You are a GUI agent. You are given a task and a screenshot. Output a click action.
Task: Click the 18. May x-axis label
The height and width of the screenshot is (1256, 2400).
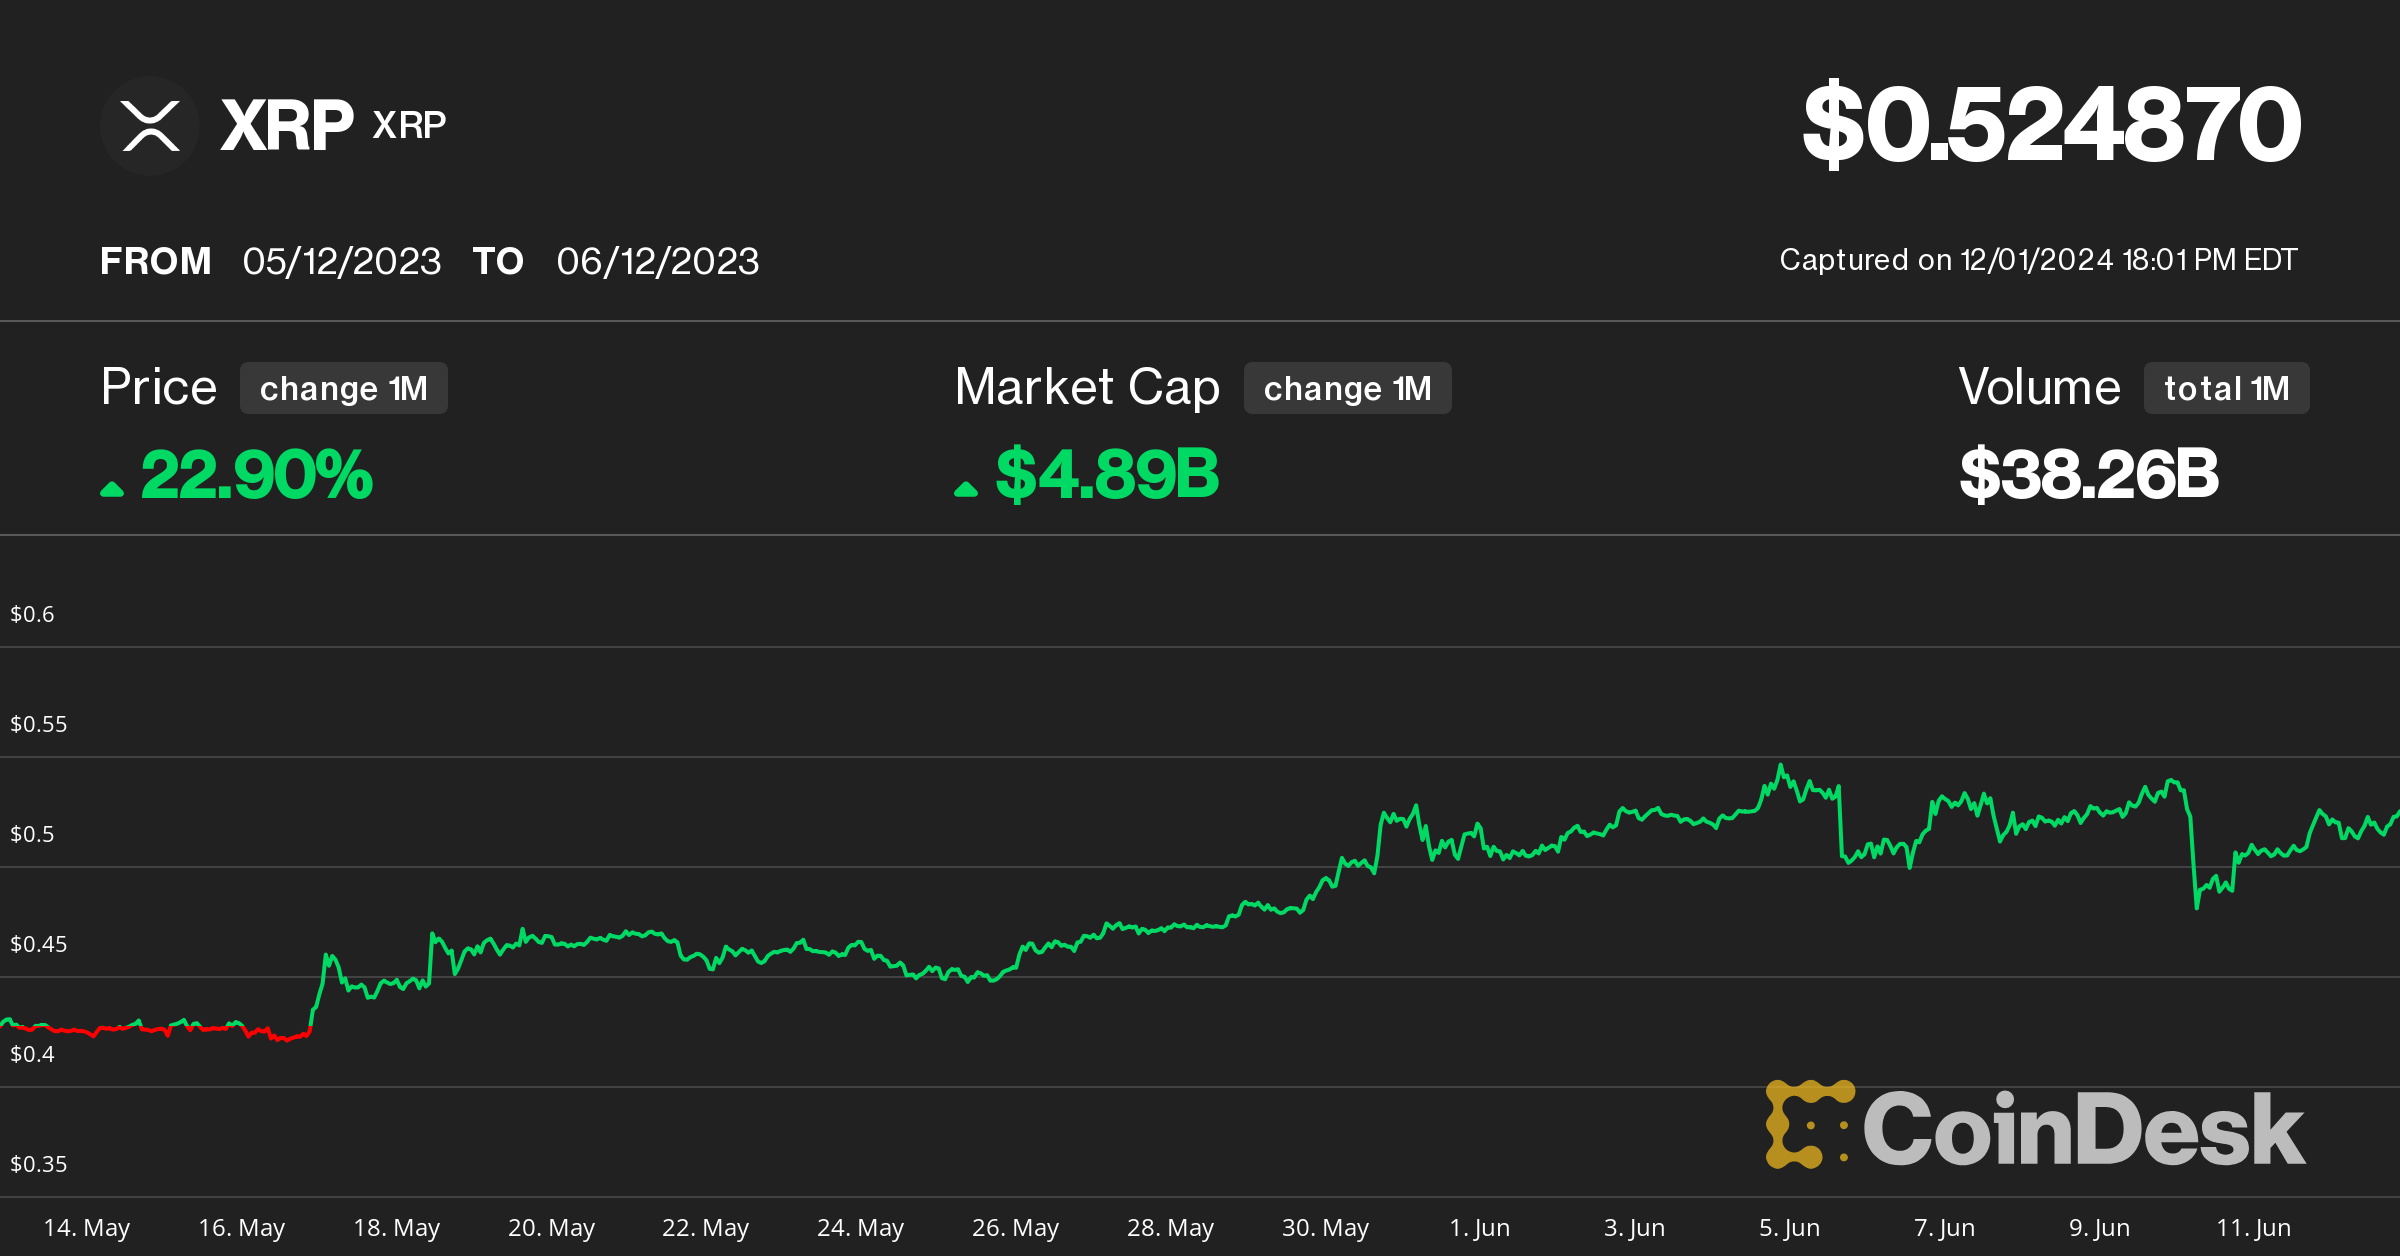[397, 1228]
